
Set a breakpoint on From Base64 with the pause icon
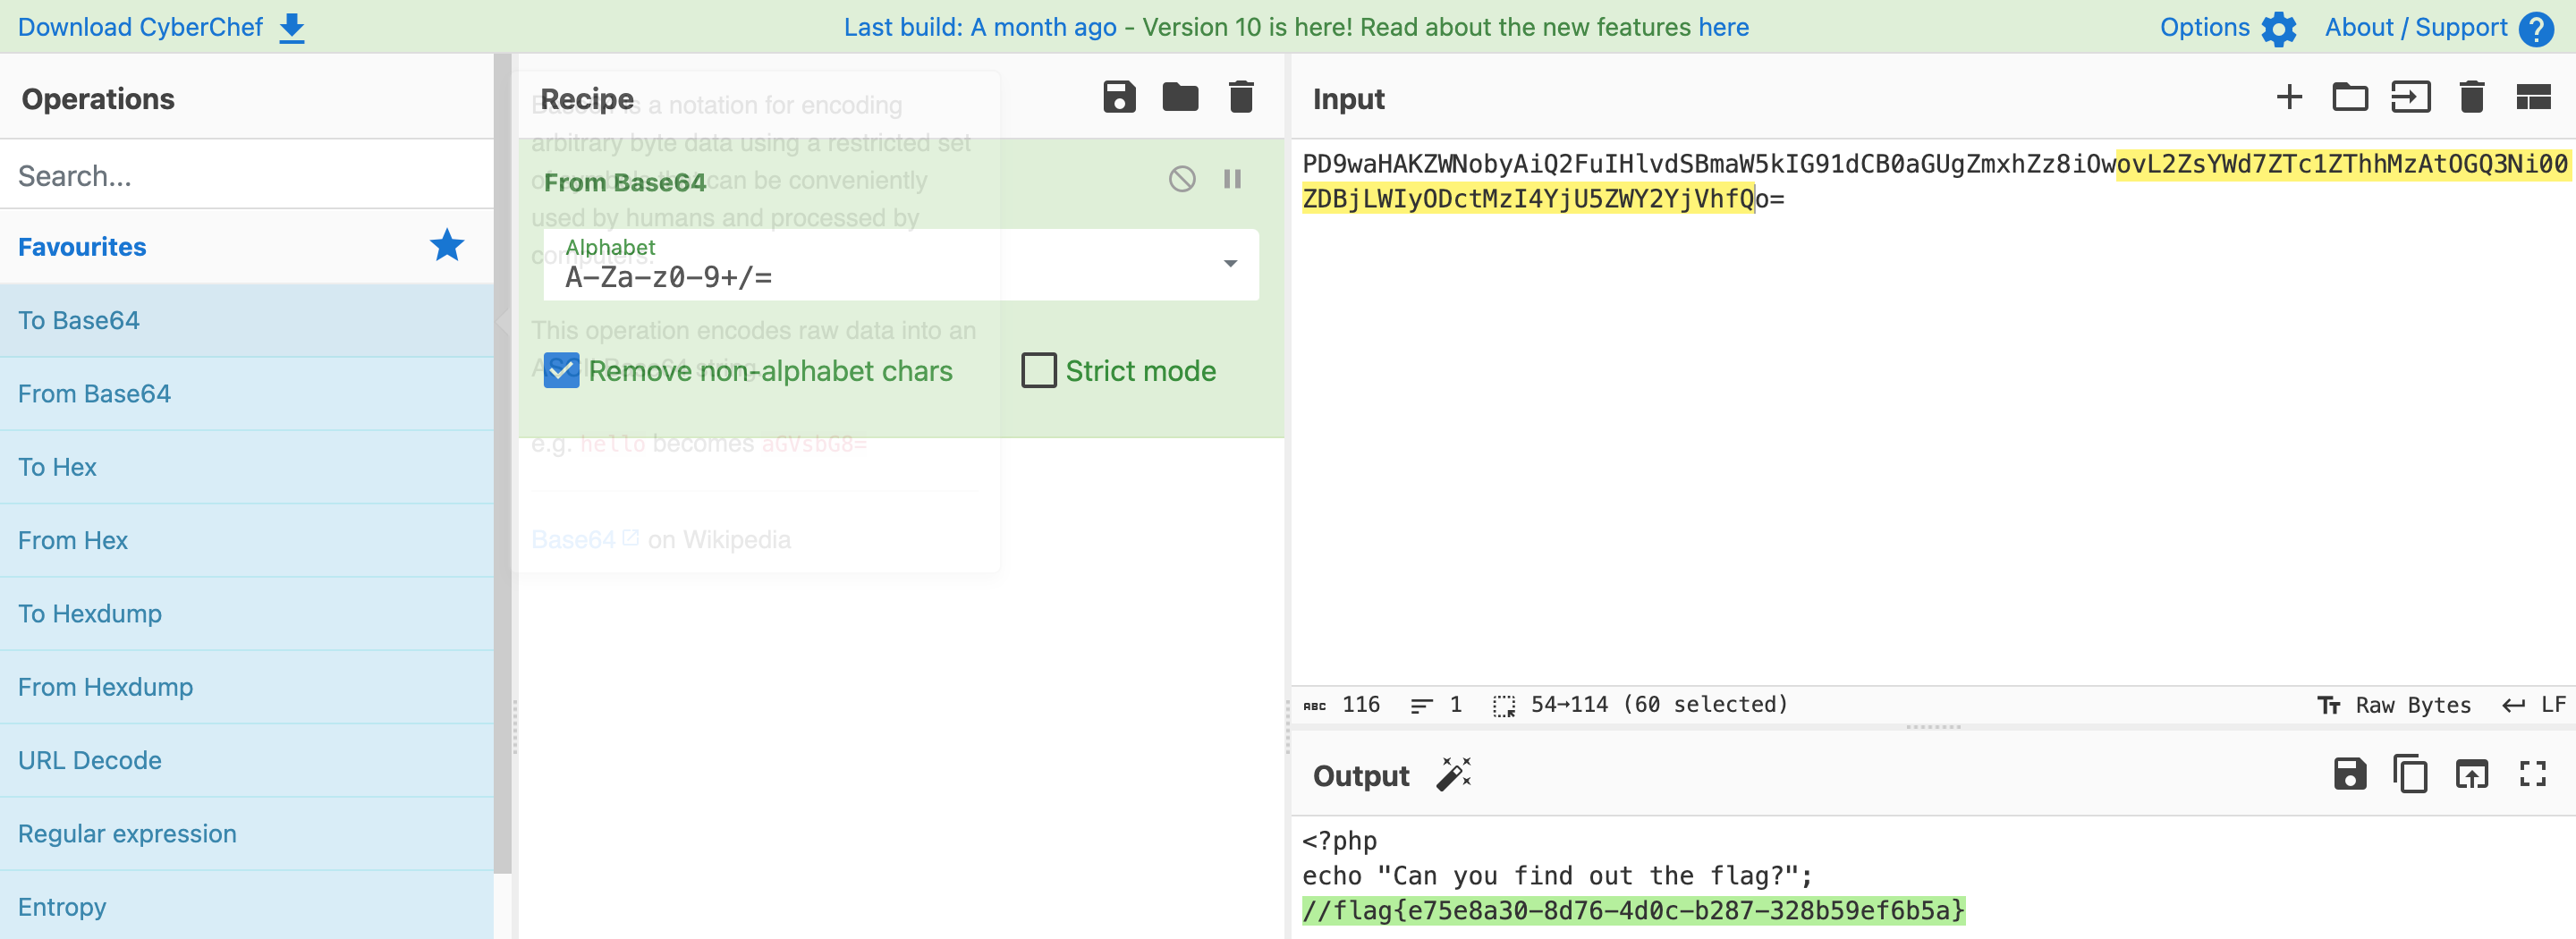tap(1232, 179)
